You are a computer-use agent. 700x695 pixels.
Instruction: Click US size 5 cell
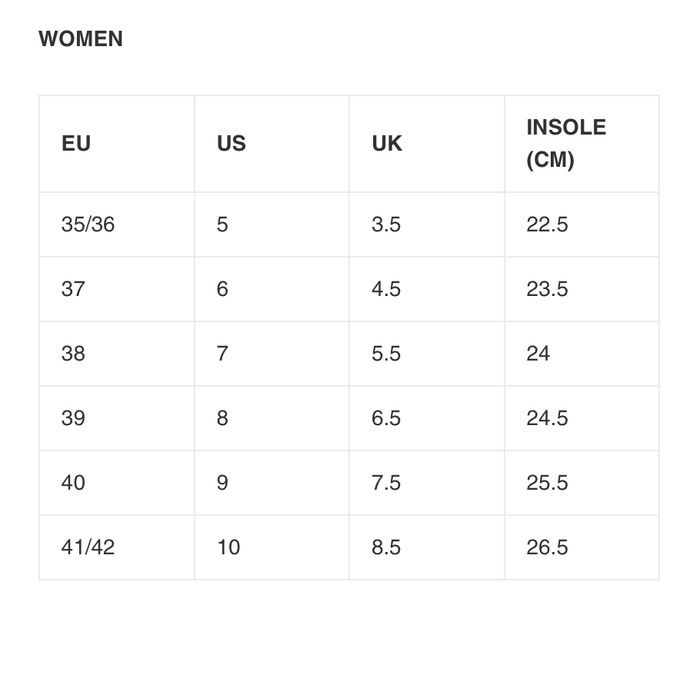tap(222, 224)
